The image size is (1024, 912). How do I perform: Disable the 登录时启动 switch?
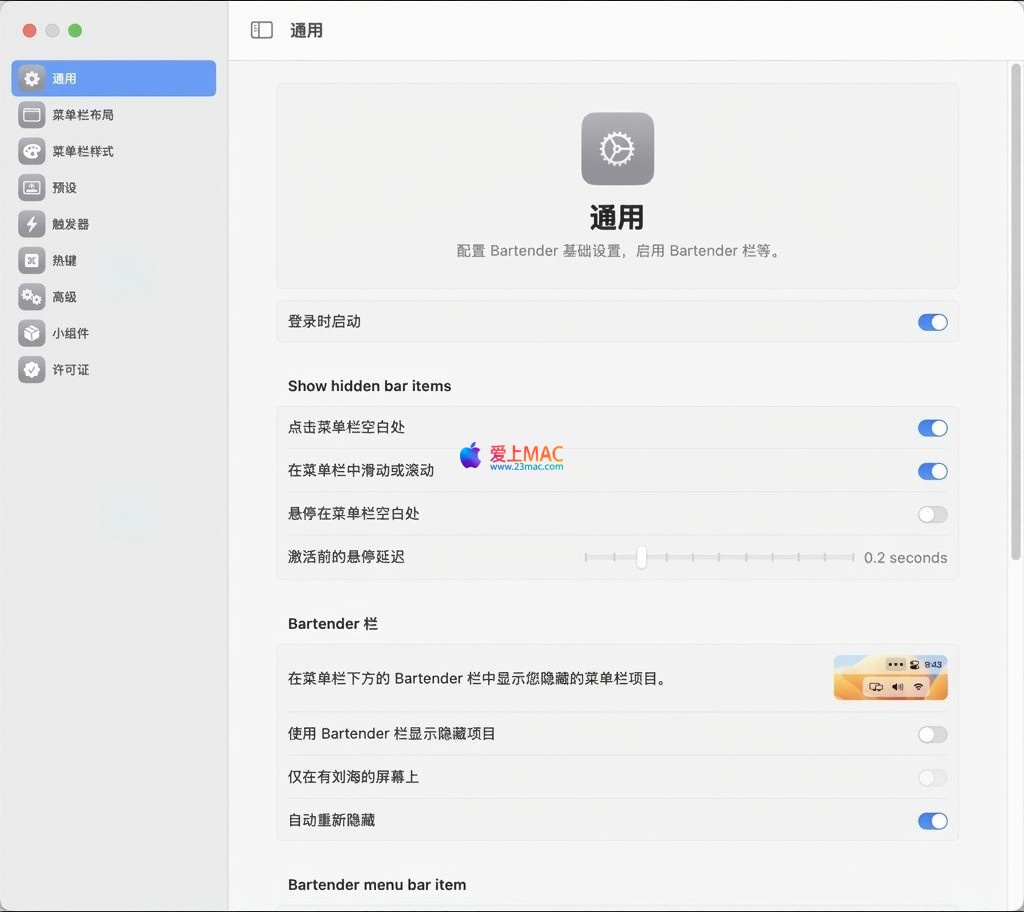coord(932,322)
